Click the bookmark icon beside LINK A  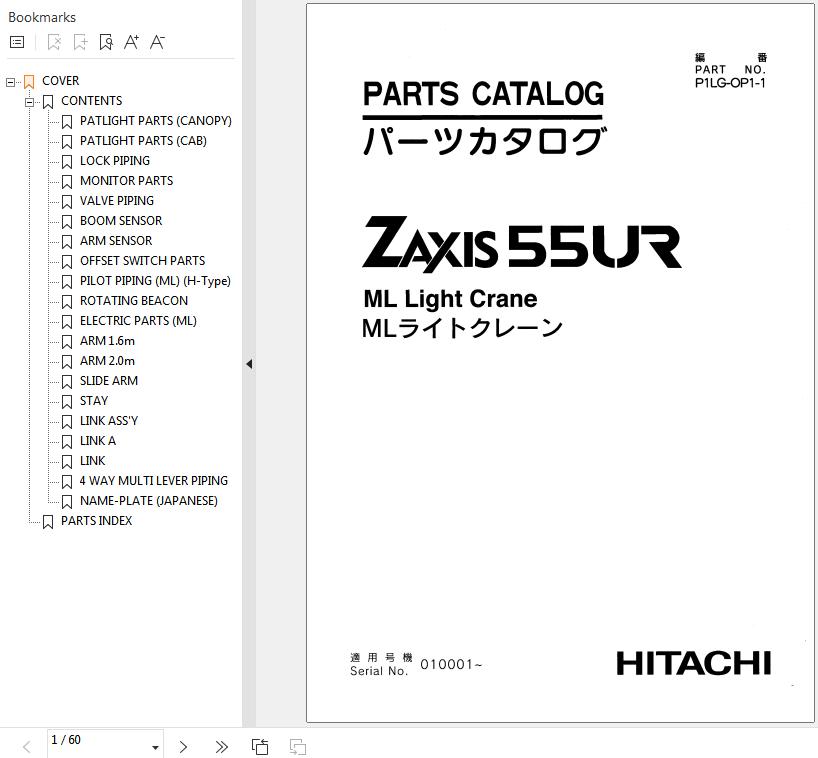[x=67, y=442]
